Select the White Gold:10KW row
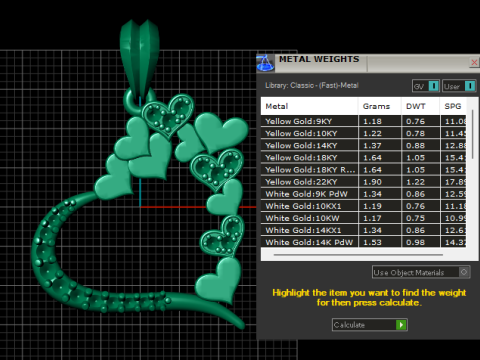480x360 pixels. tap(363, 218)
